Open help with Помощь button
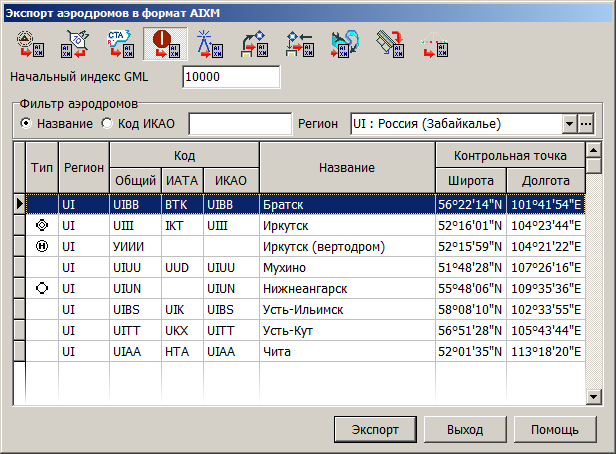This screenshot has height=454, width=616. click(x=554, y=429)
